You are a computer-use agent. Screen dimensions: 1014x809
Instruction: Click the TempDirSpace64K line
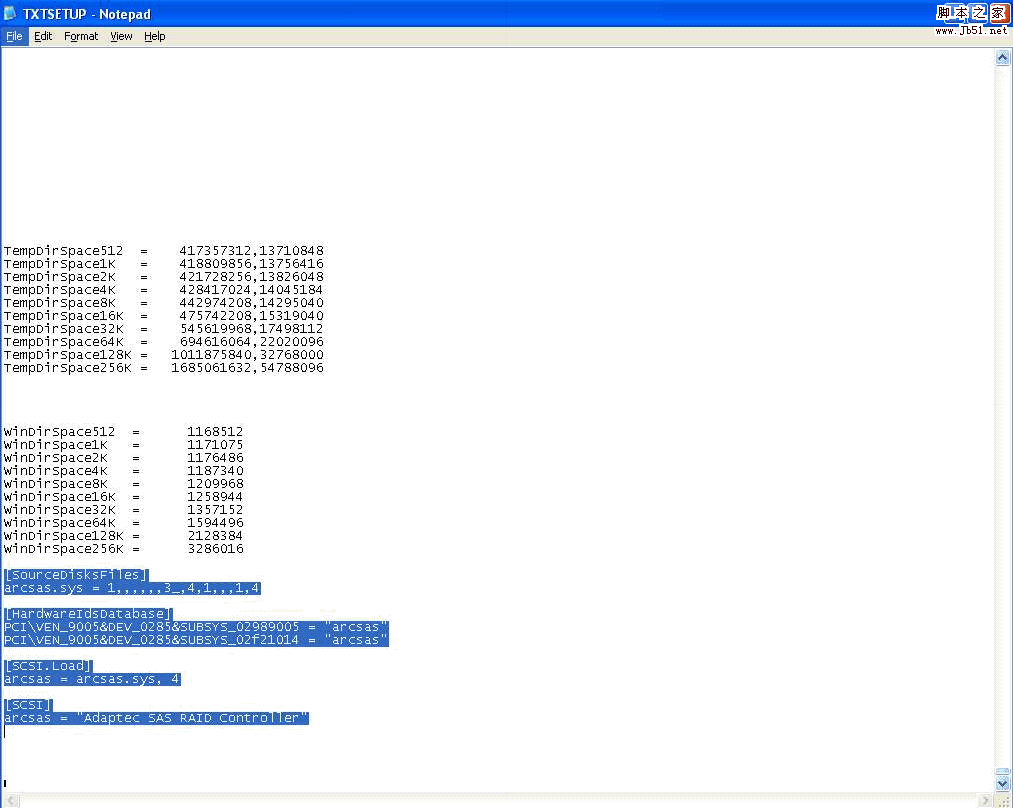coord(164,341)
